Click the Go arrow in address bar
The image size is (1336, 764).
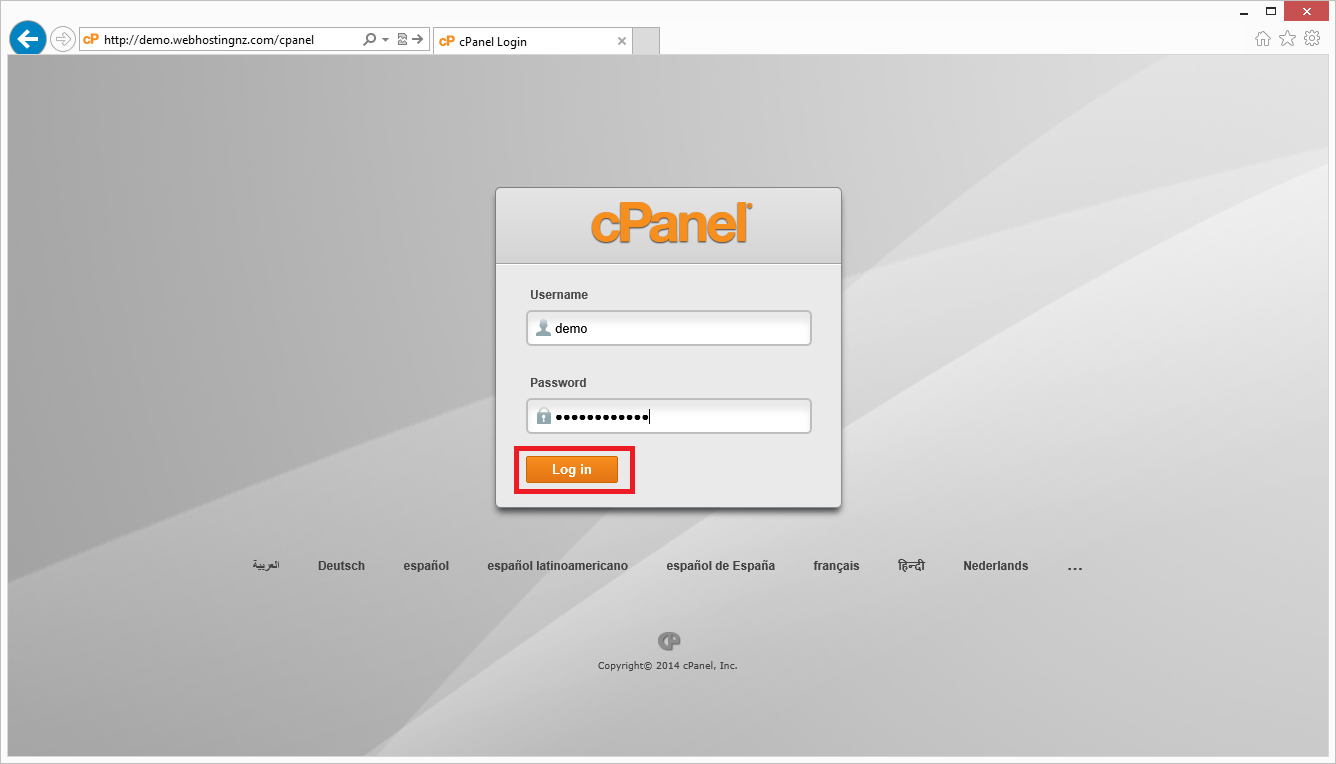pyautogui.click(x=418, y=40)
